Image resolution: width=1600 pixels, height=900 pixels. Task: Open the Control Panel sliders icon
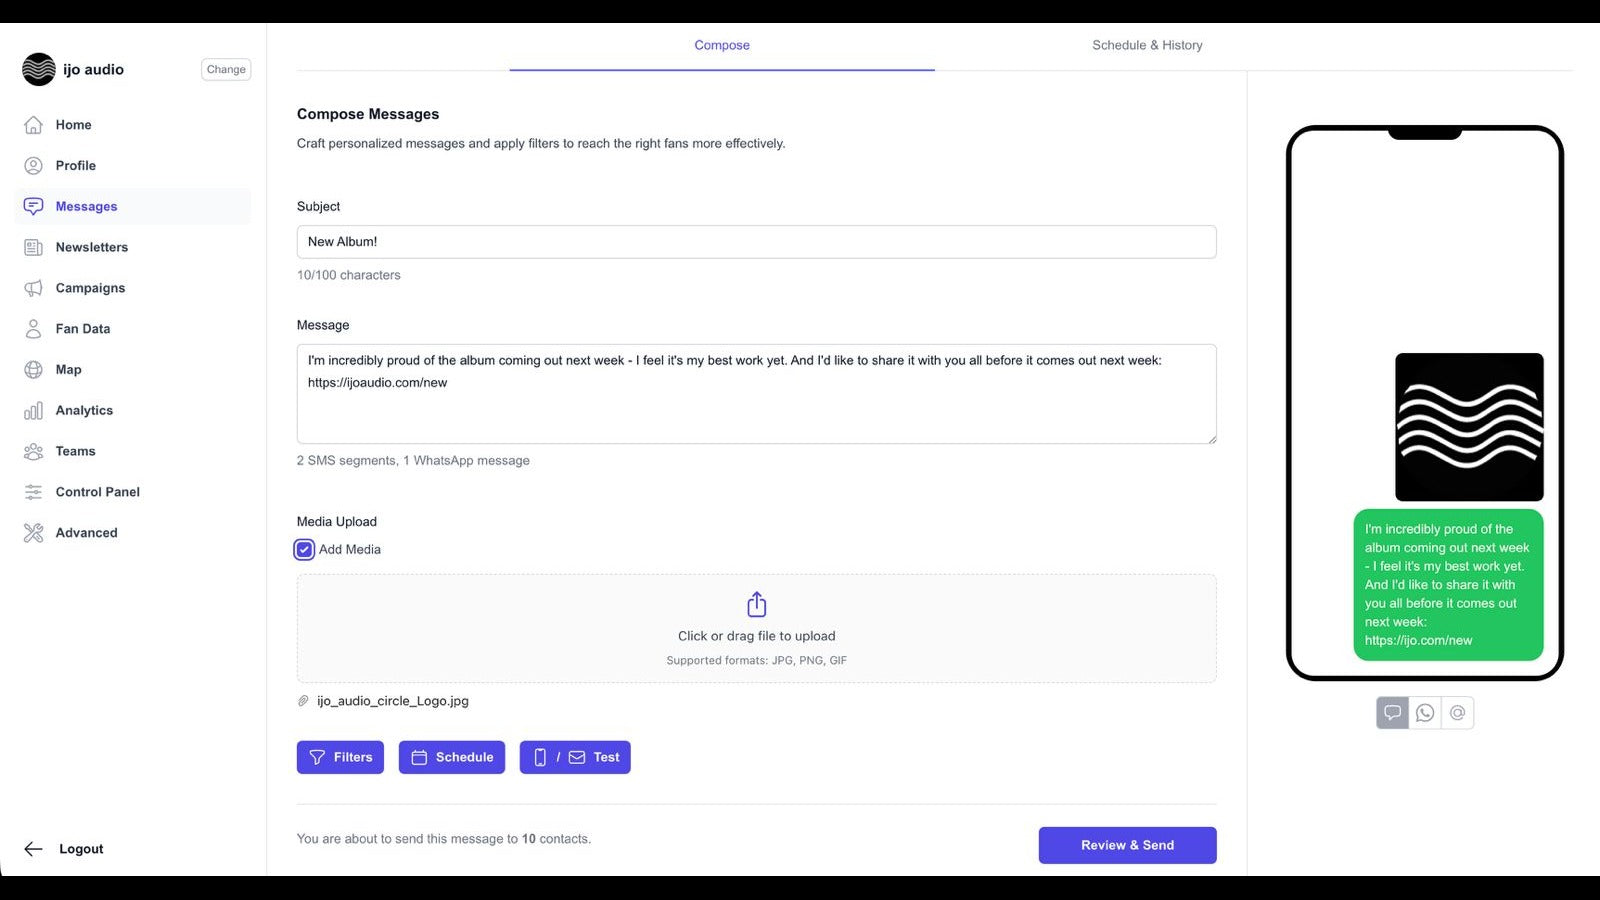(33, 492)
